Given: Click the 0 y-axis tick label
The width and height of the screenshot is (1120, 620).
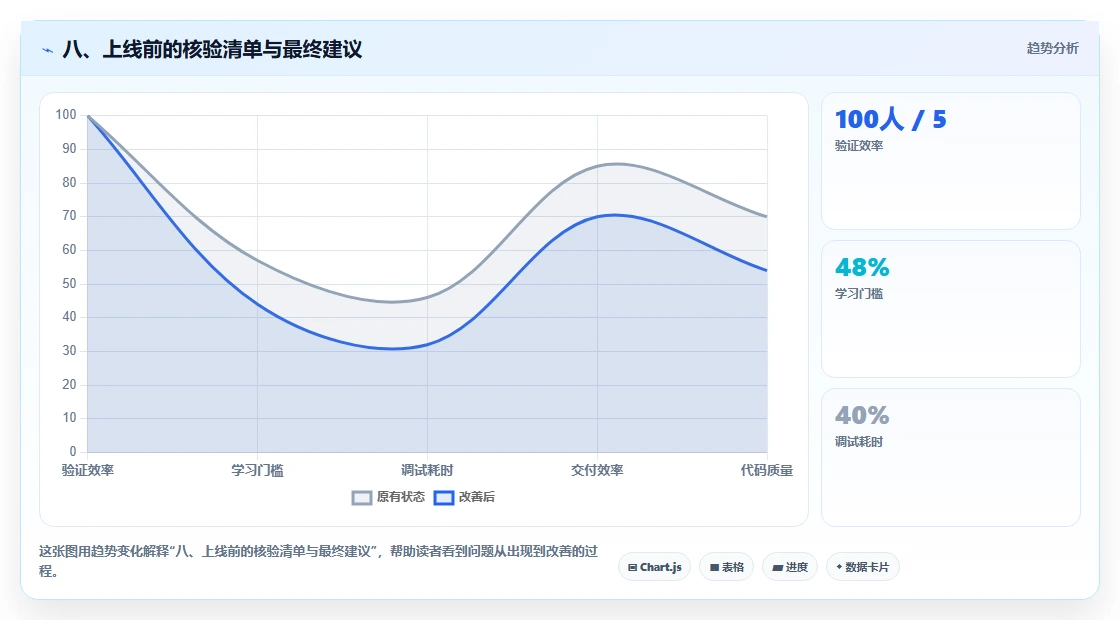Looking at the screenshot, I should pos(73,451).
